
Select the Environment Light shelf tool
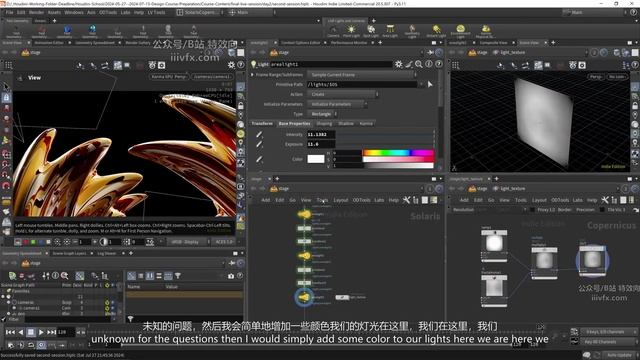point(460,31)
